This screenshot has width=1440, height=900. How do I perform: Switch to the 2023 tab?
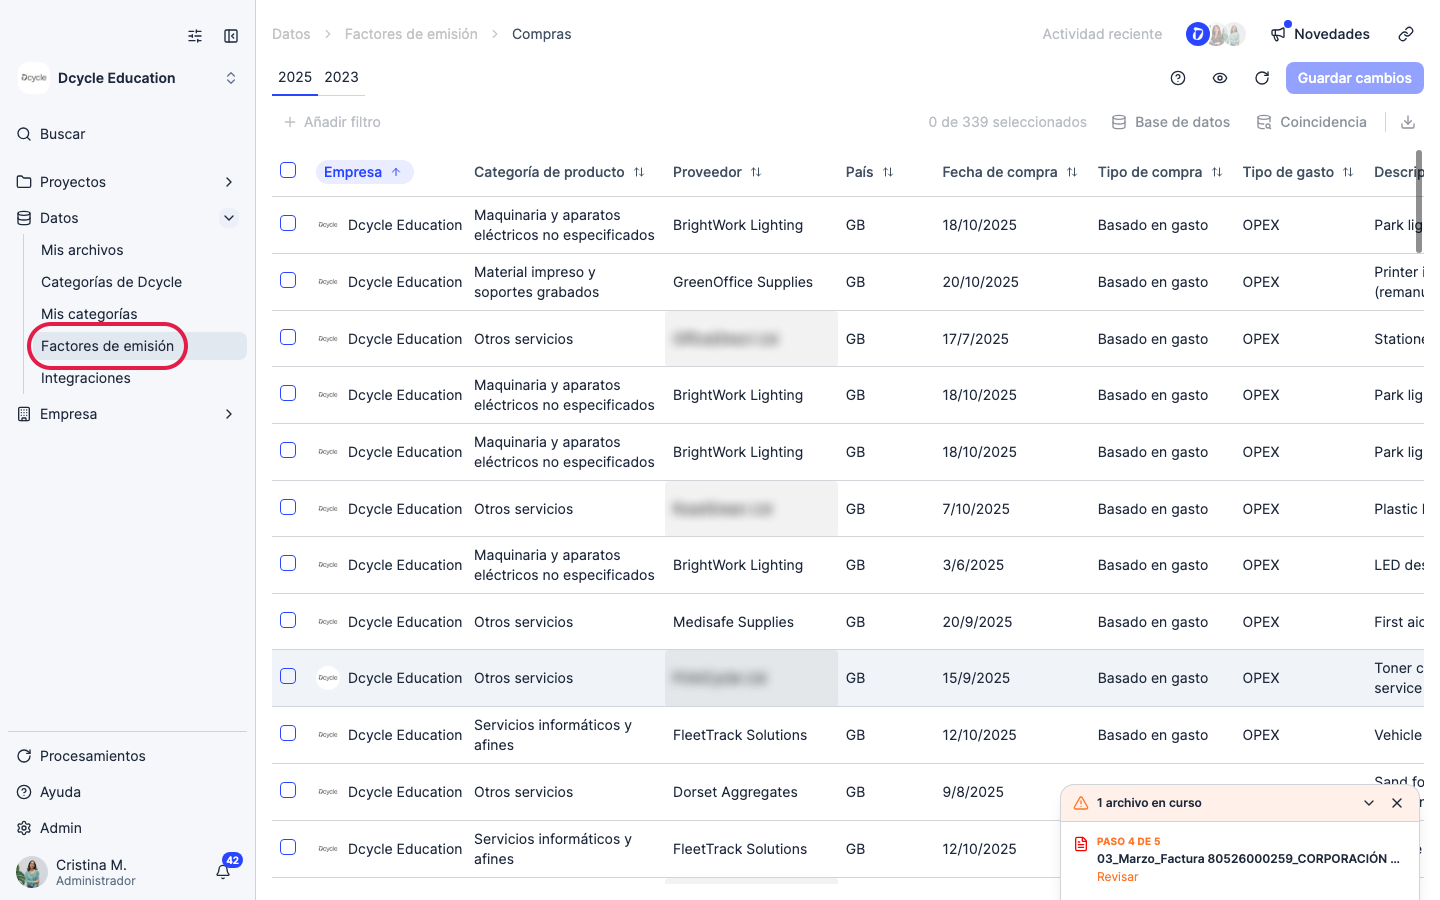point(341,77)
